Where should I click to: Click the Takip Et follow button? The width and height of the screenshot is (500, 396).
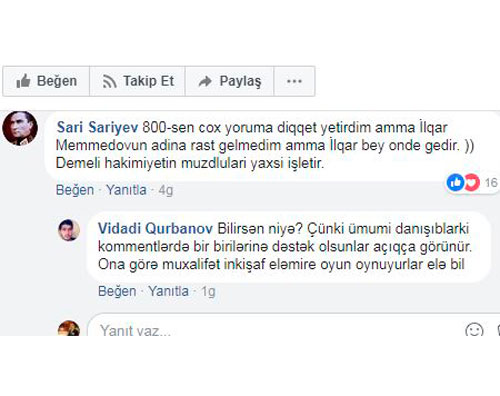point(137,81)
